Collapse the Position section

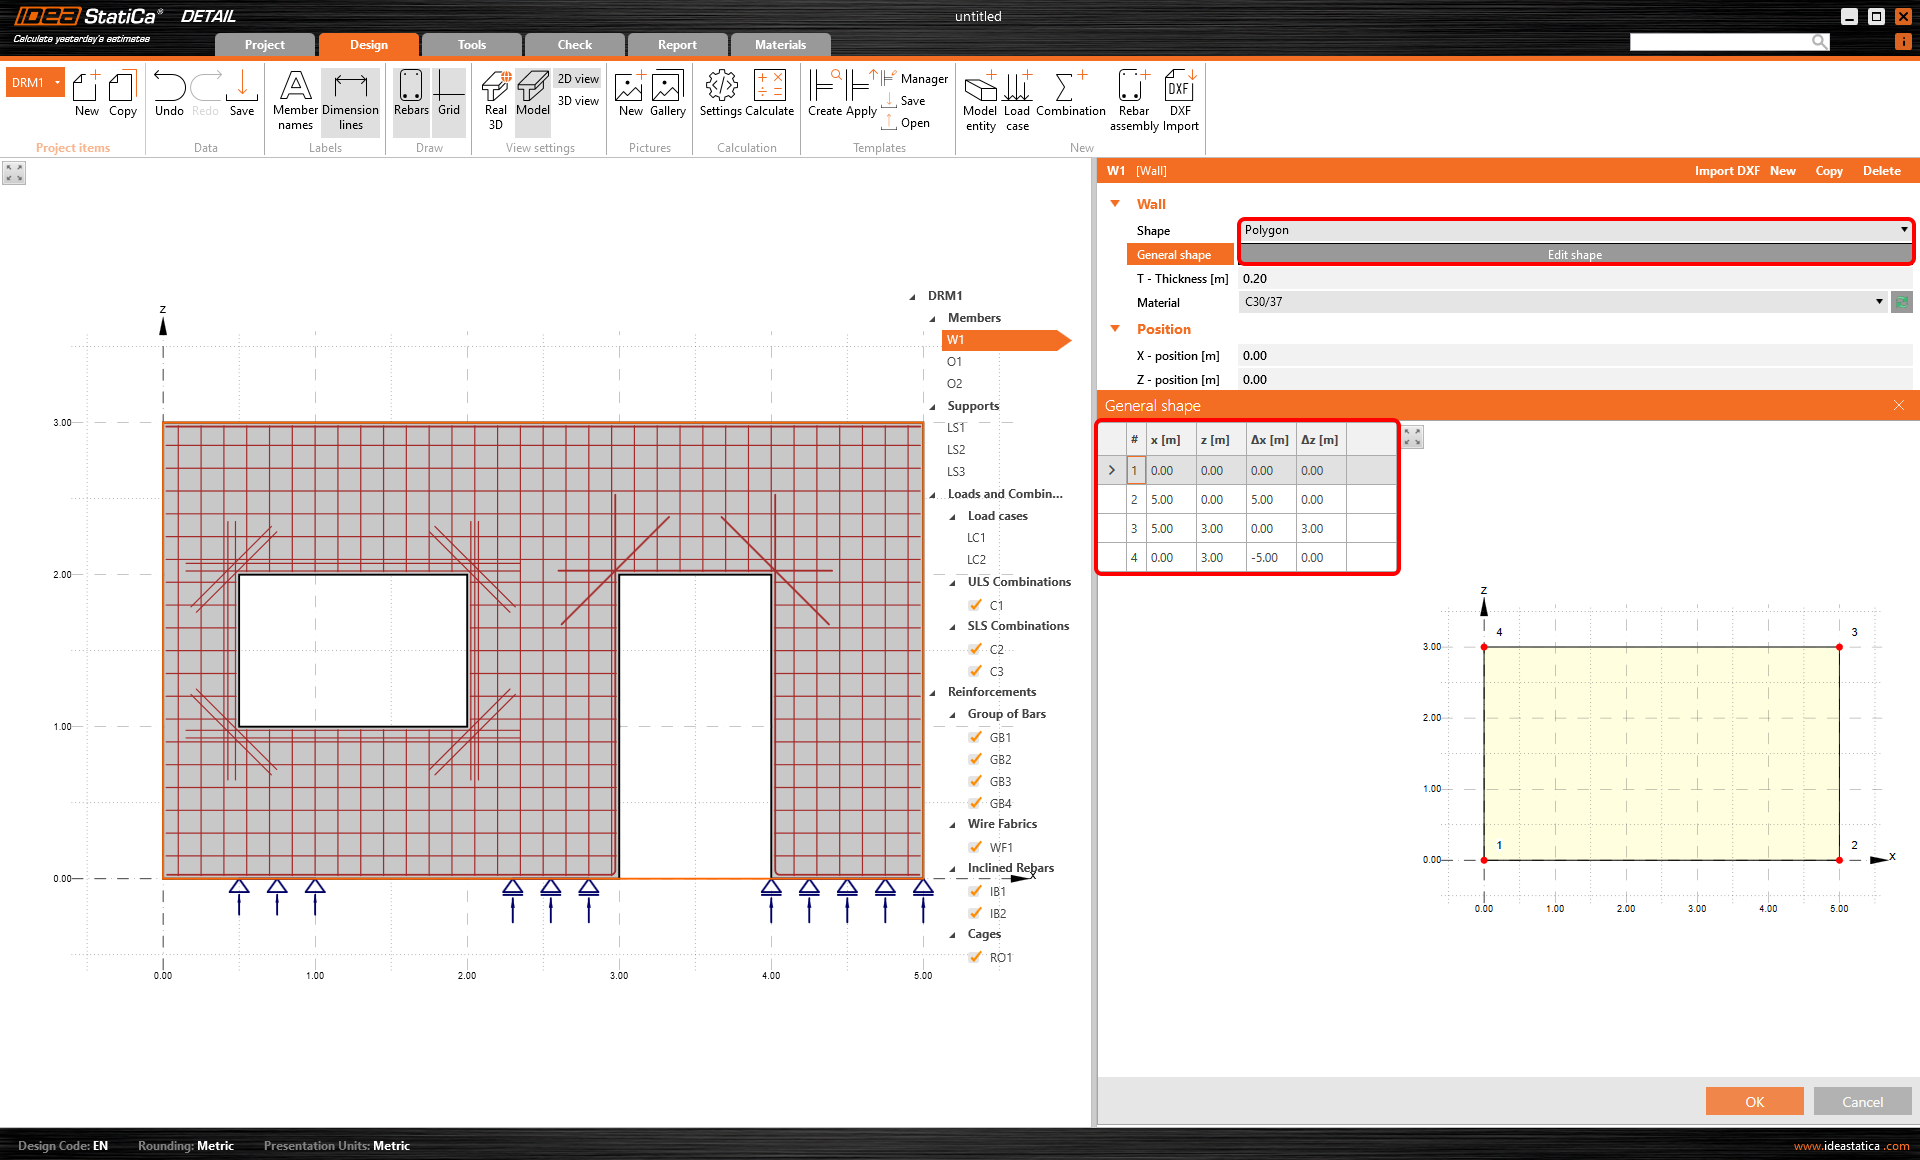[x=1116, y=329]
